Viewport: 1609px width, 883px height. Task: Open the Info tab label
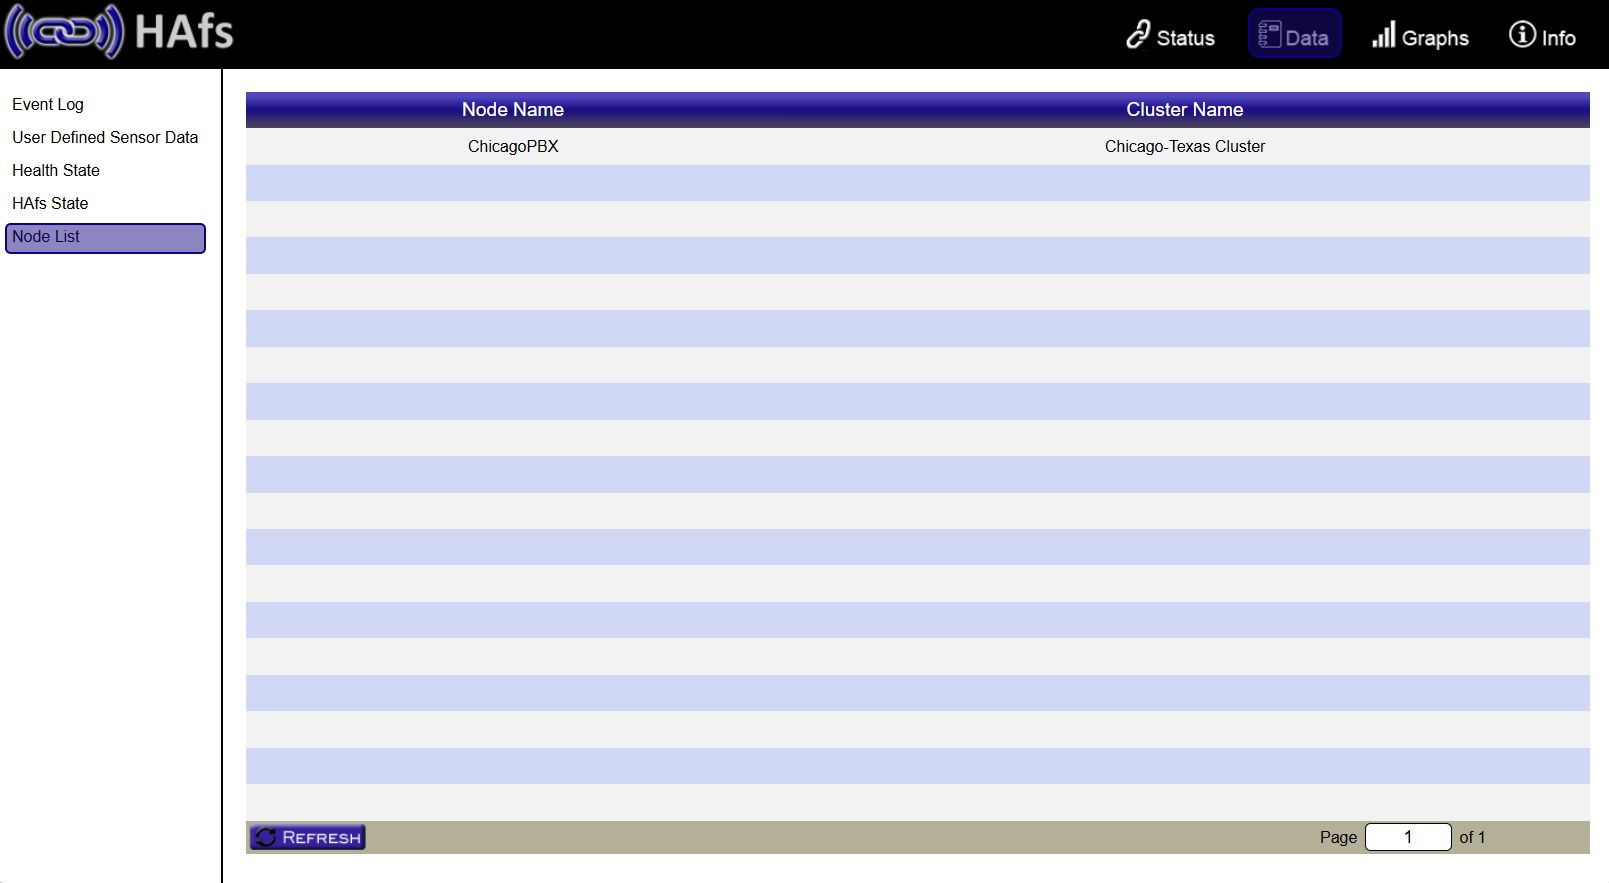(1558, 38)
